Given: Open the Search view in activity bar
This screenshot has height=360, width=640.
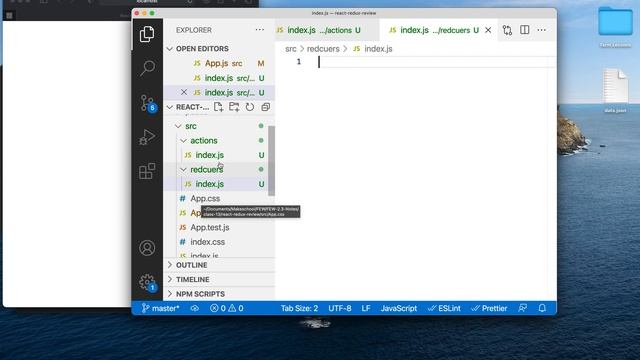Looking at the screenshot, I should [x=147, y=68].
